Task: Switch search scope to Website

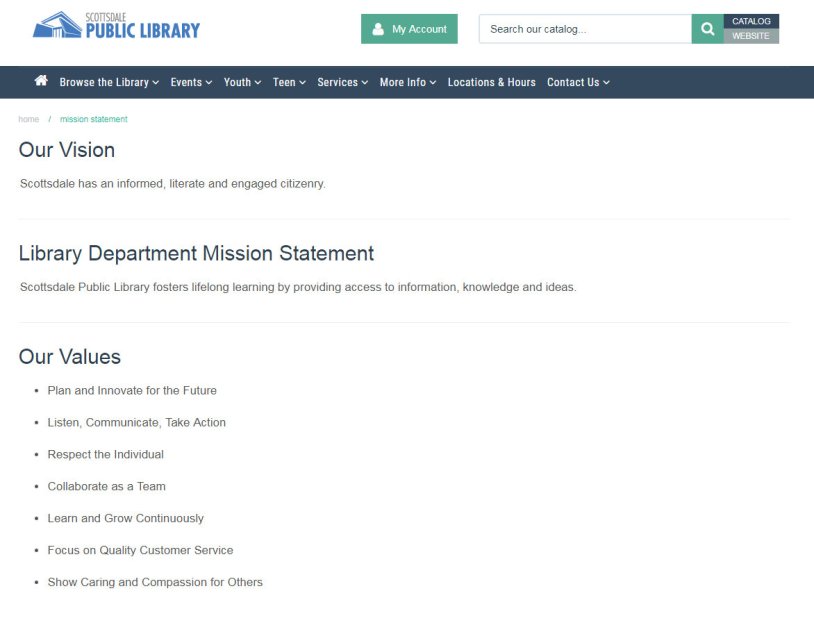Action: point(751,36)
